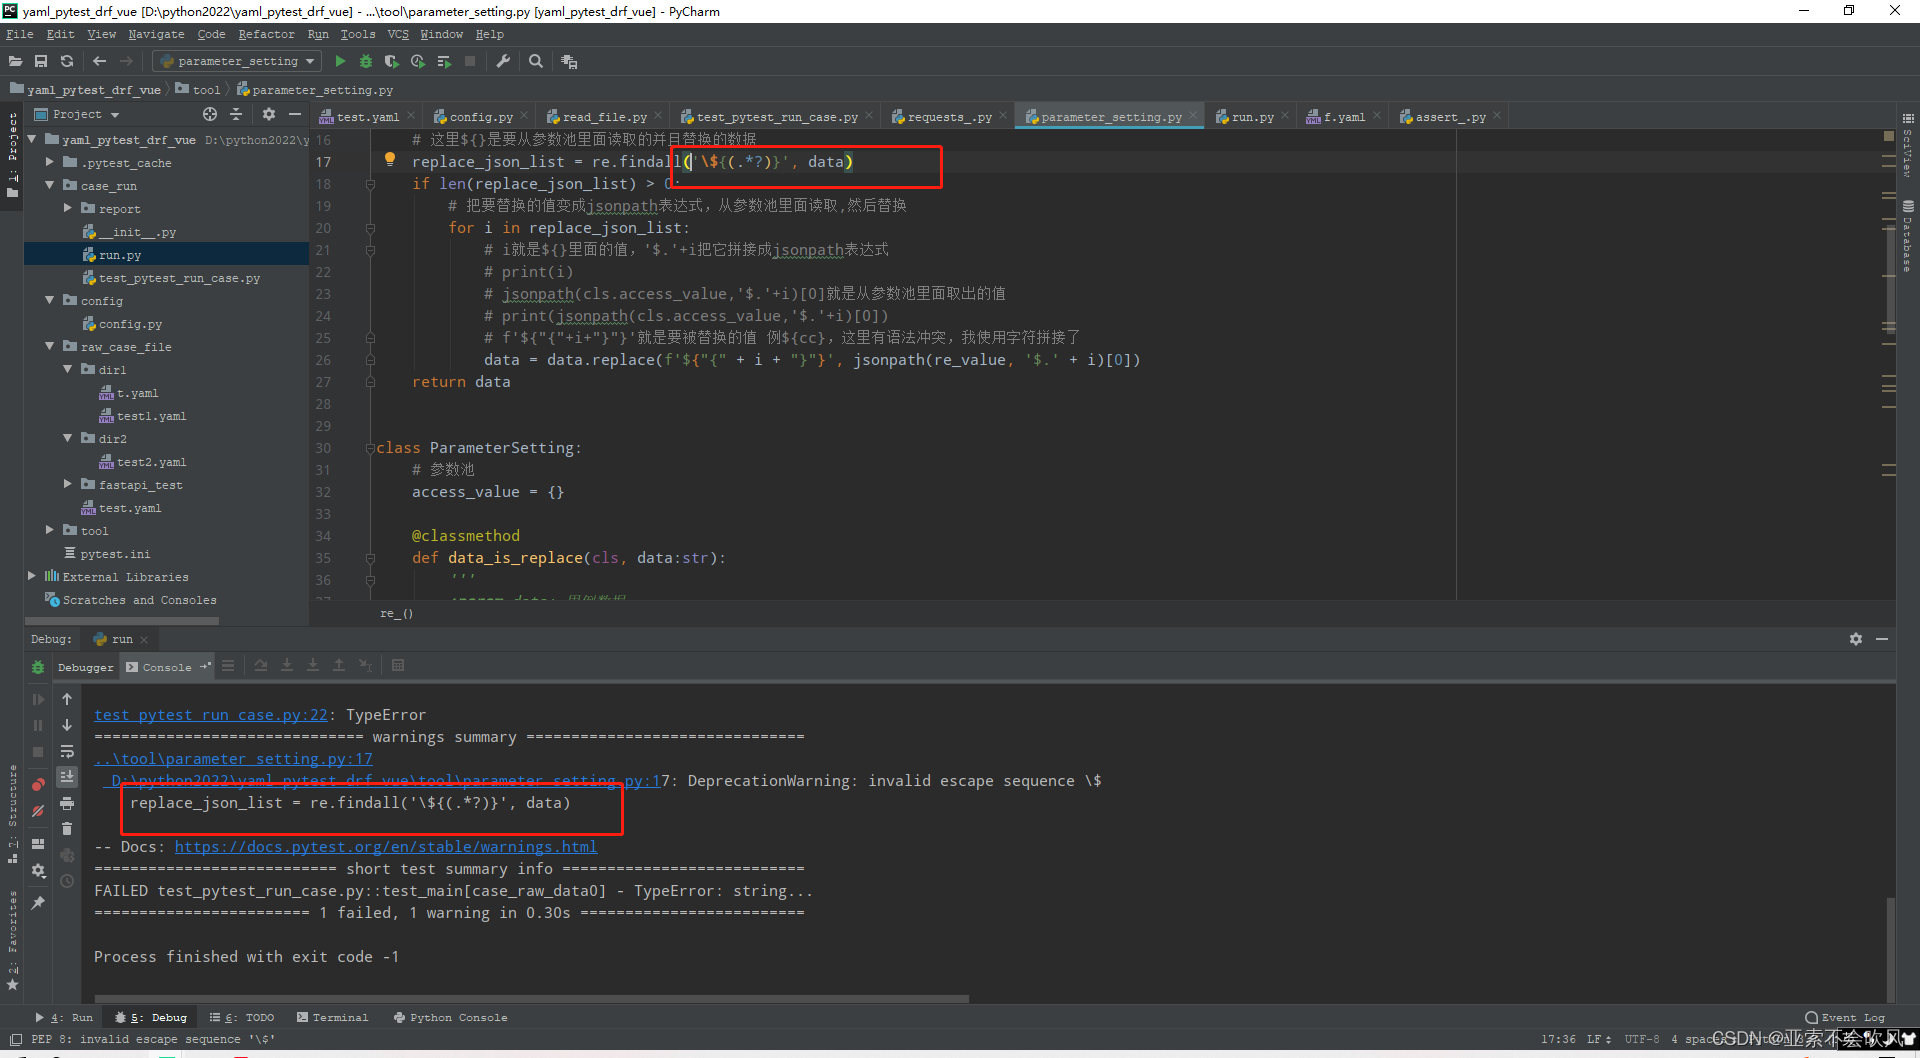The width and height of the screenshot is (1920, 1058).
Task: Toggle the Restore Layout icon in Debug panel
Action: pos(38,844)
